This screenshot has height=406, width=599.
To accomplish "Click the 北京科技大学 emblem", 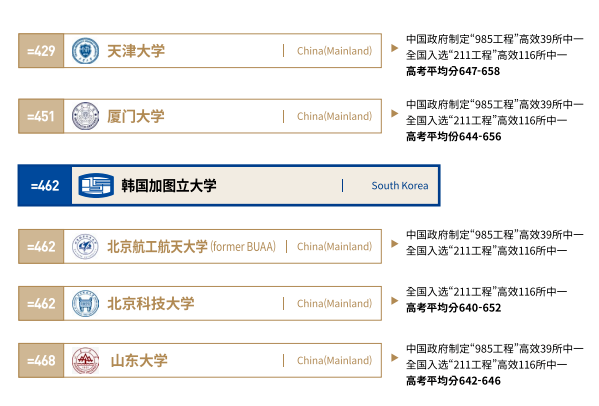I will tap(85, 304).
